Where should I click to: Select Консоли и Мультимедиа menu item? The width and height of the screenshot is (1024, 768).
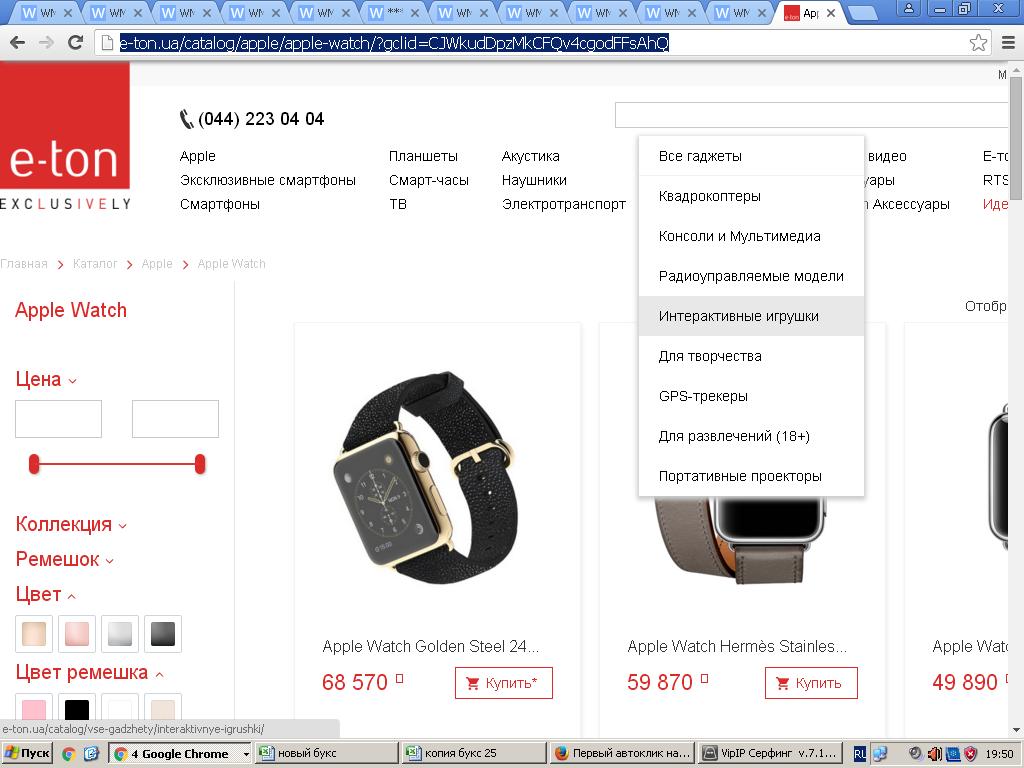(751, 236)
